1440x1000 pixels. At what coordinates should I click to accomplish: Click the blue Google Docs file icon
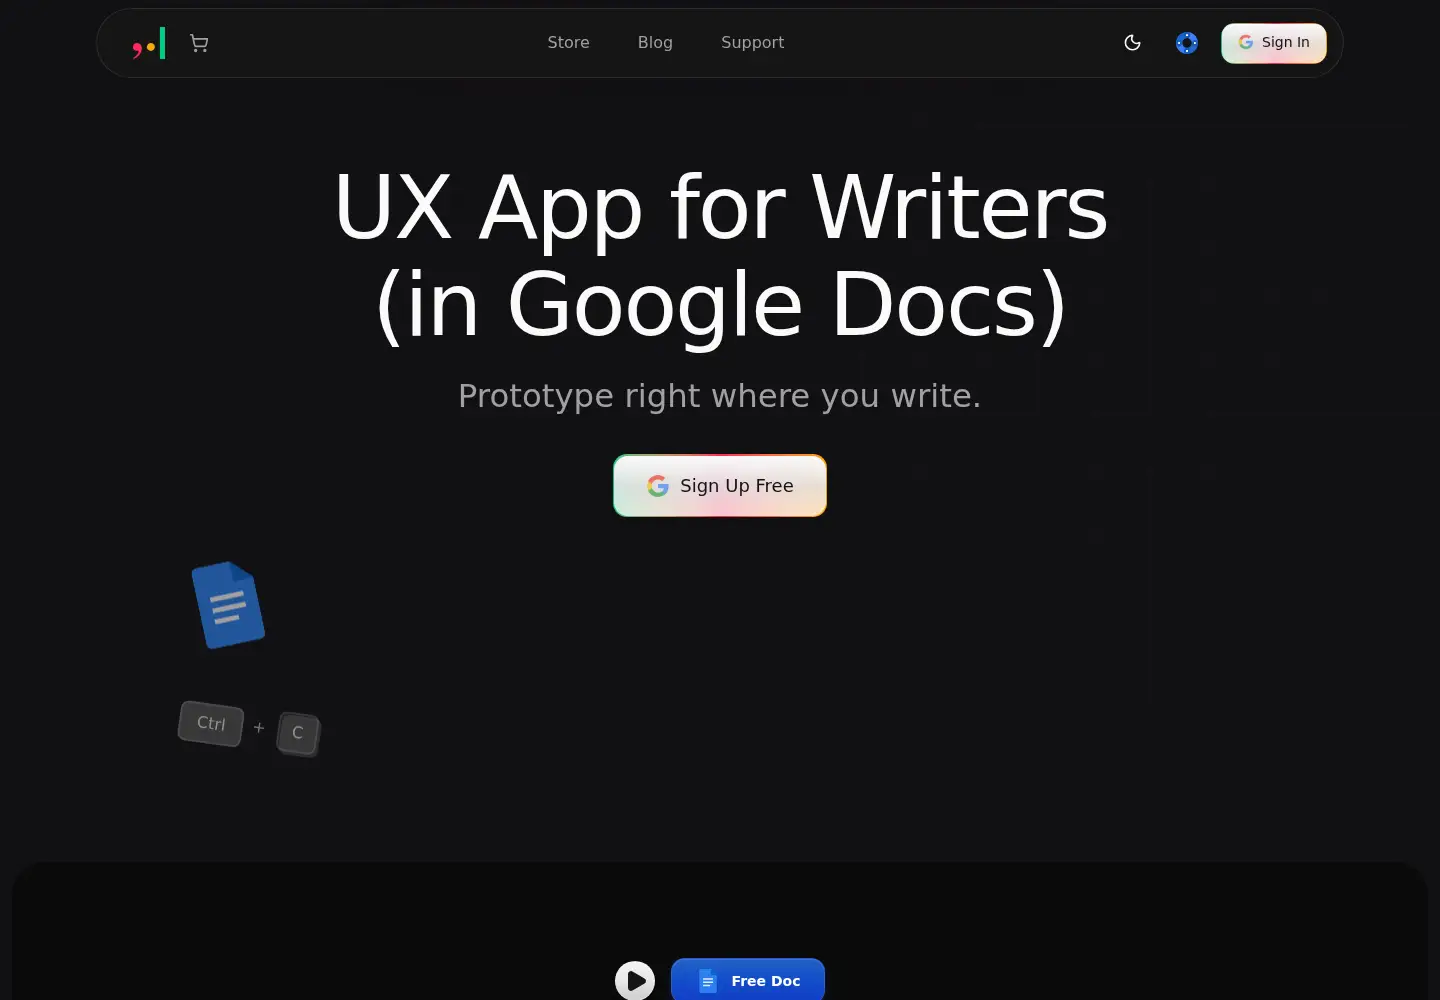(228, 605)
